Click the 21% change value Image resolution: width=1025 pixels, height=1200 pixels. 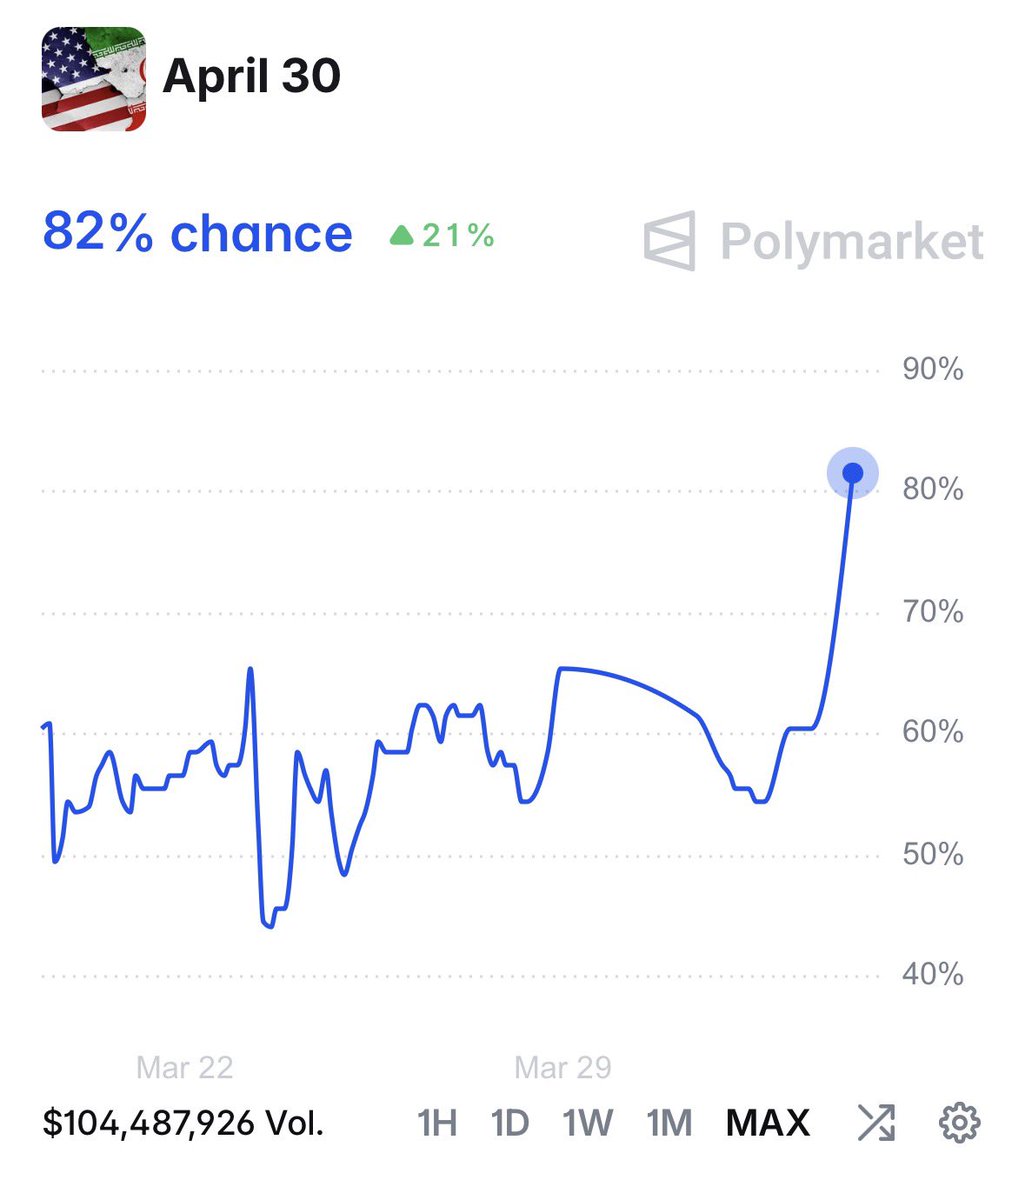458,236
